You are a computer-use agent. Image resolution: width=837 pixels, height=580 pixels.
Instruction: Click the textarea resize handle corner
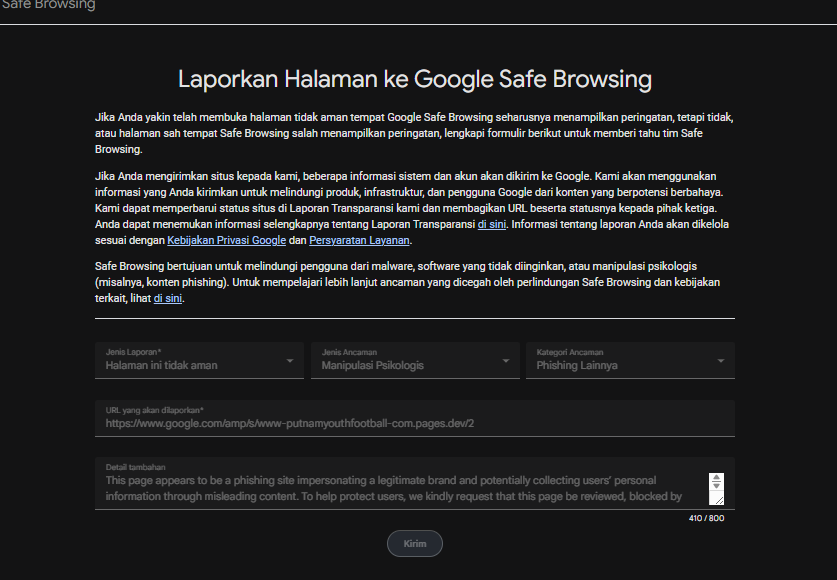719,500
